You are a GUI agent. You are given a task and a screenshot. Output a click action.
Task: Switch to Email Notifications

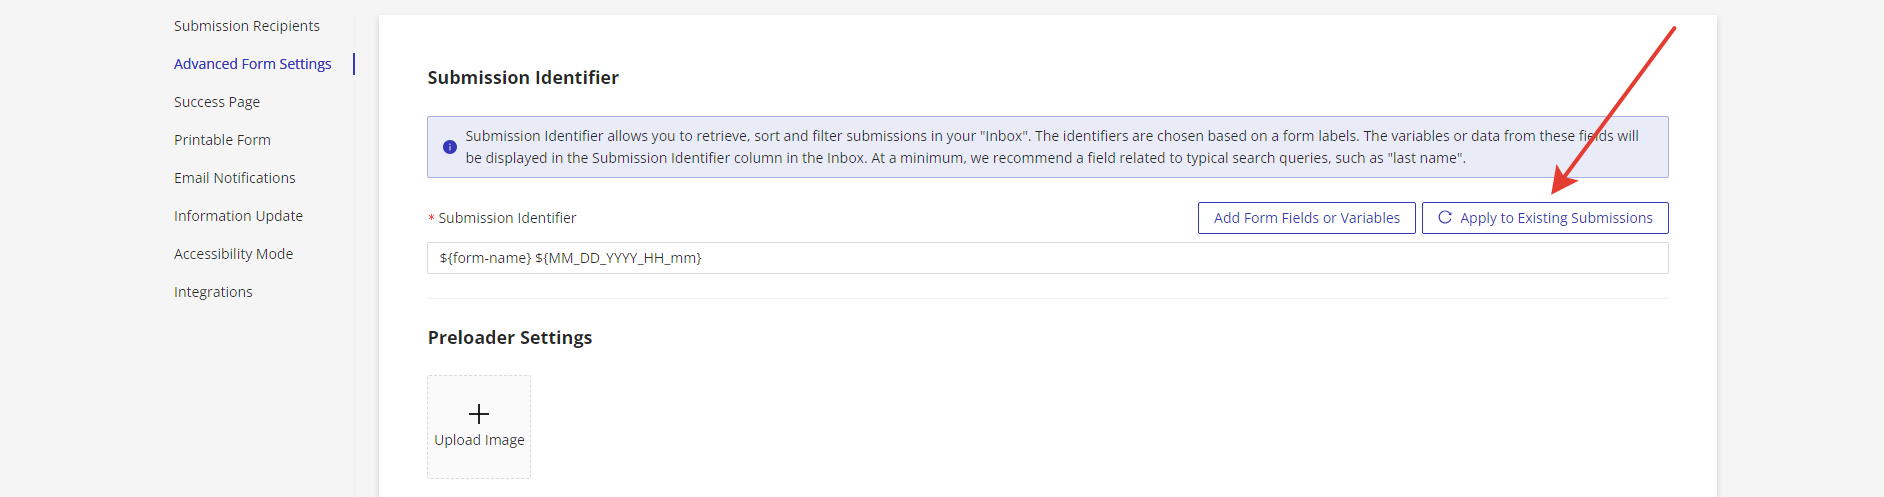coord(235,178)
